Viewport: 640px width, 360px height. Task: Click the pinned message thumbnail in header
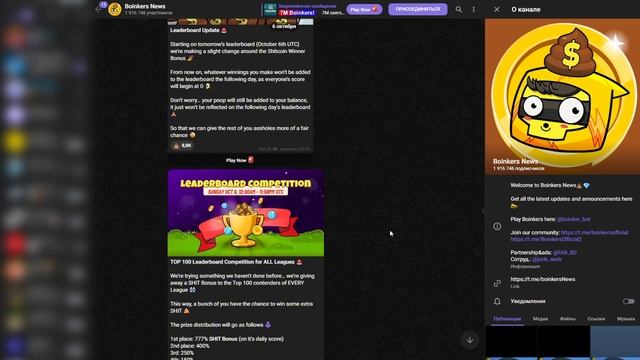click(x=270, y=9)
